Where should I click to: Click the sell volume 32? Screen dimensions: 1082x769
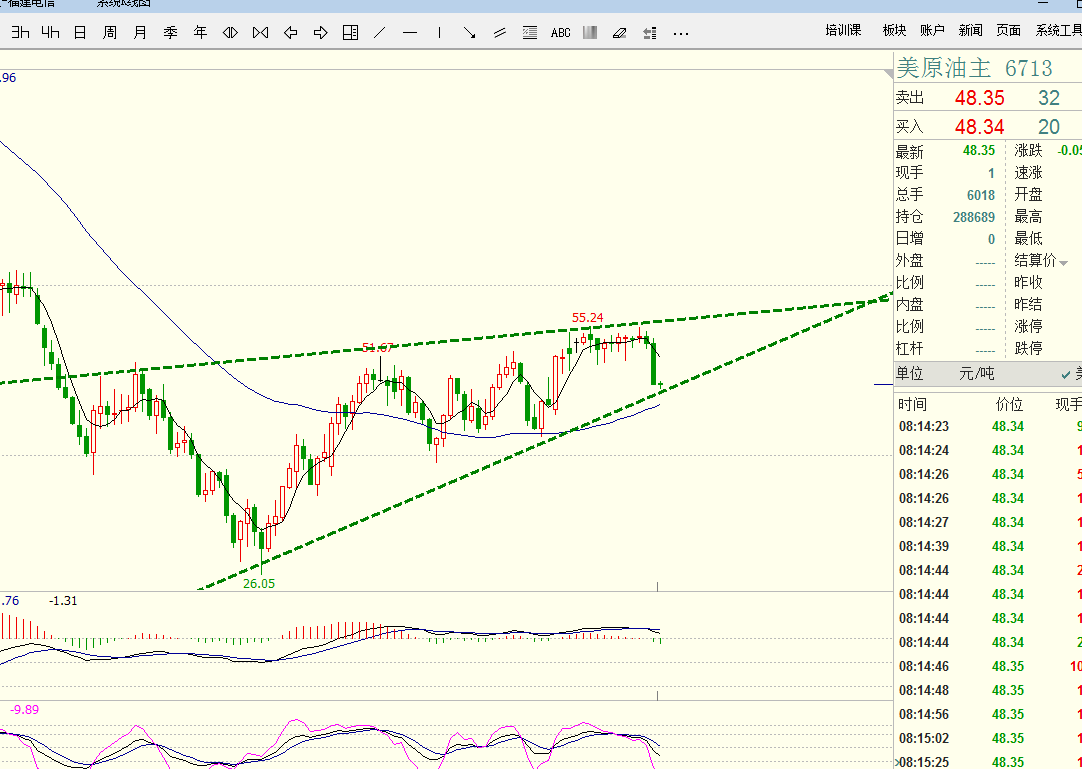click(1049, 98)
